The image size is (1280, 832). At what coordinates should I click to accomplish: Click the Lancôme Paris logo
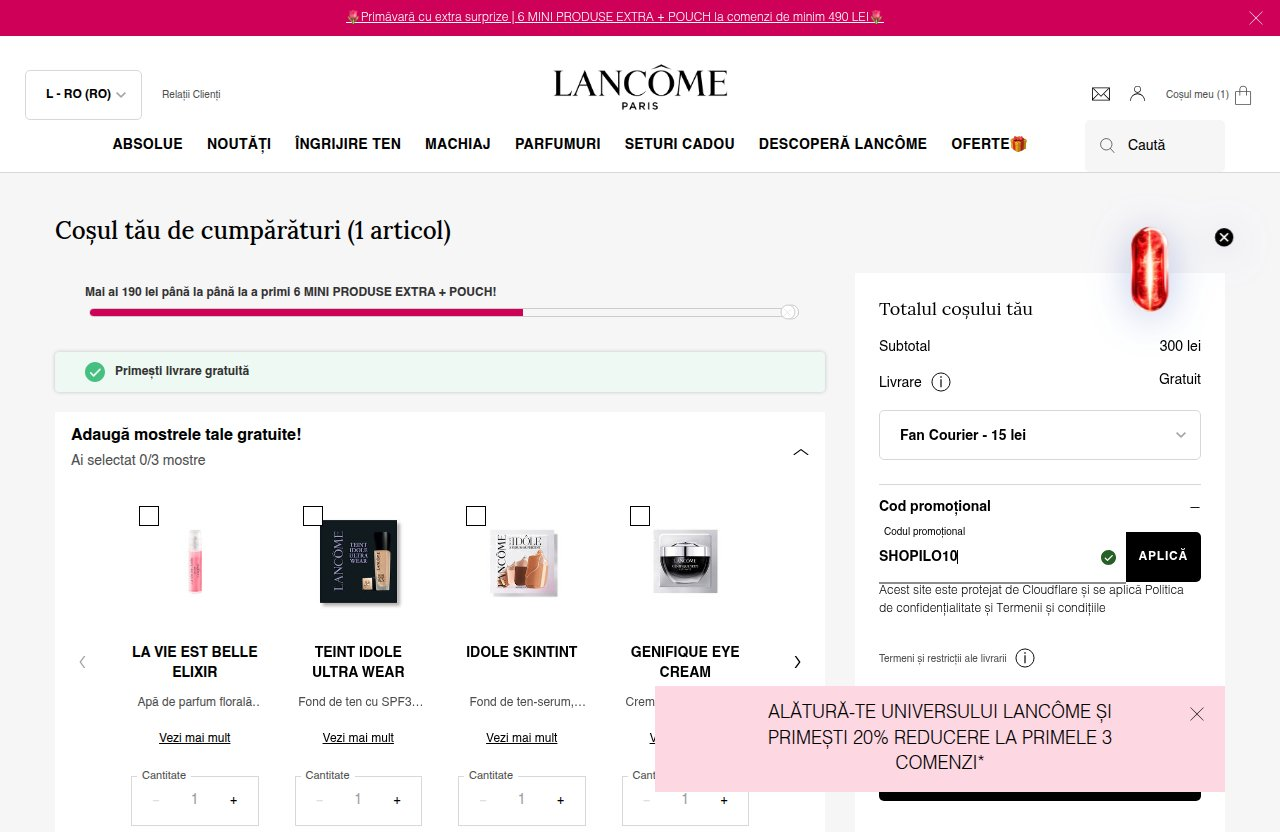pyautogui.click(x=640, y=88)
